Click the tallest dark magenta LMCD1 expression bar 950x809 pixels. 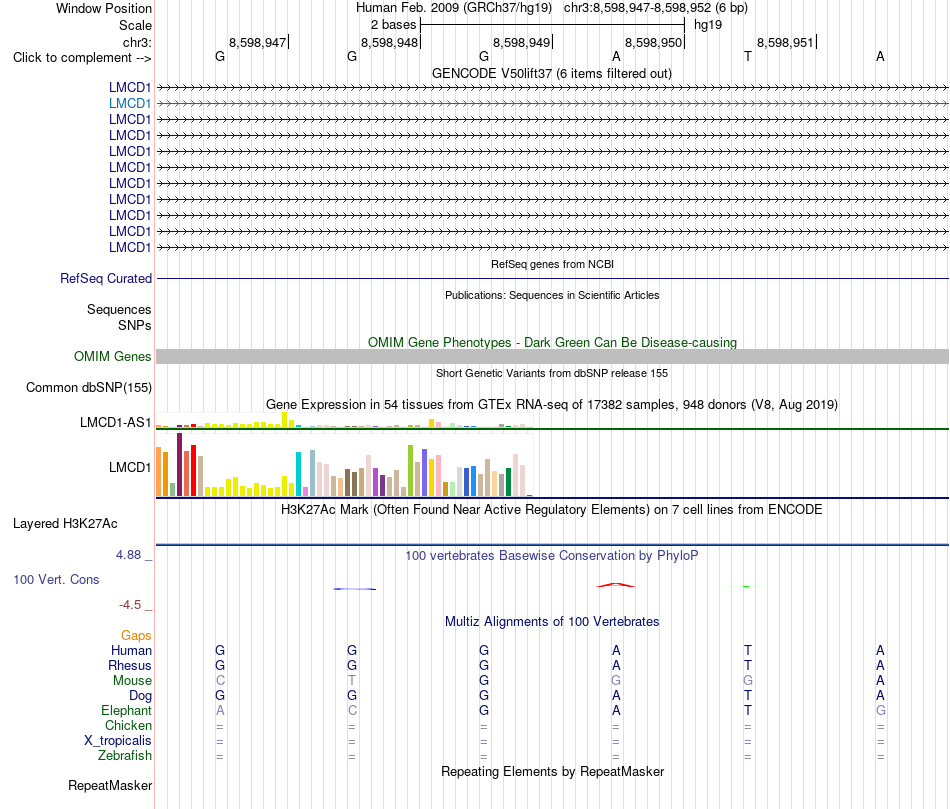coord(179,465)
